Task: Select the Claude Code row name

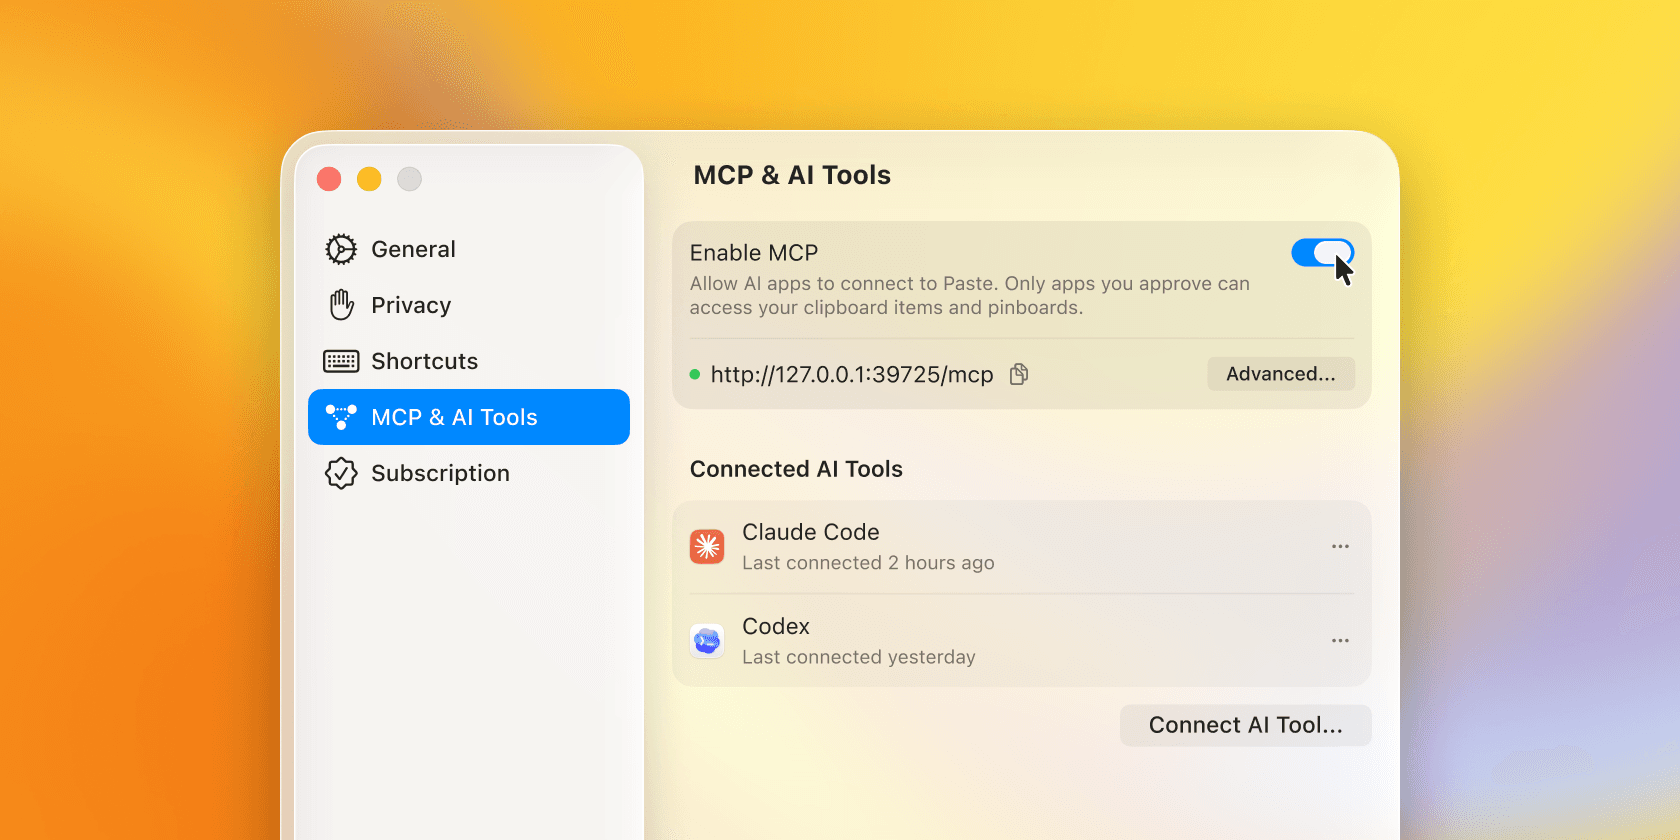Action: click(x=811, y=532)
